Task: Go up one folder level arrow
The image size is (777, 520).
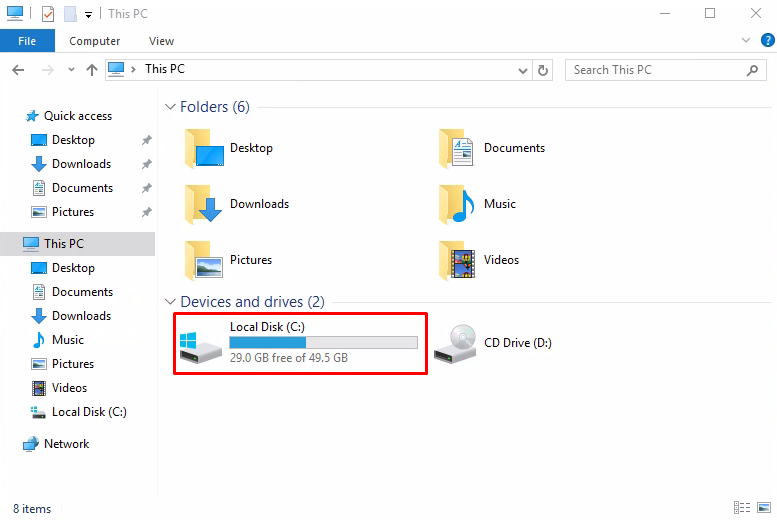Action: (92, 70)
